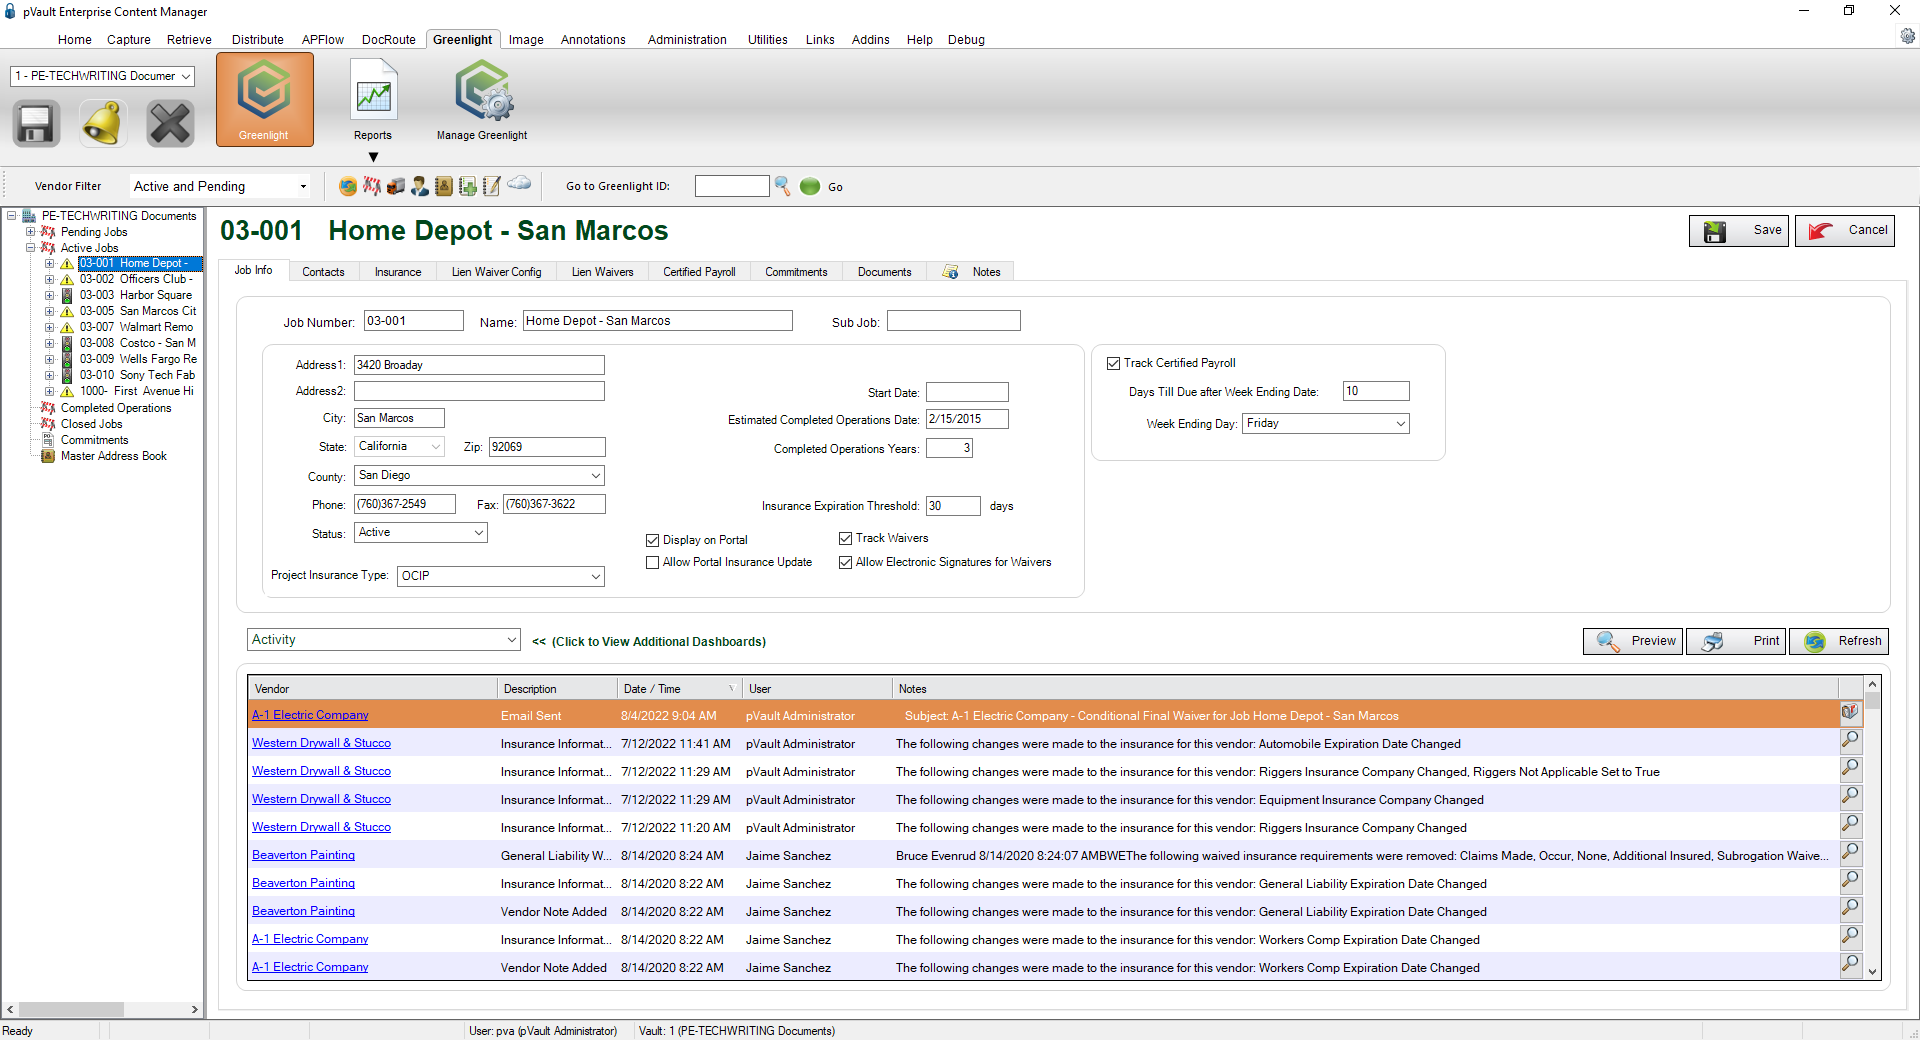Open the Reports ribbon icon
The height and width of the screenshot is (1040, 1920).
[x=373, y=99]
